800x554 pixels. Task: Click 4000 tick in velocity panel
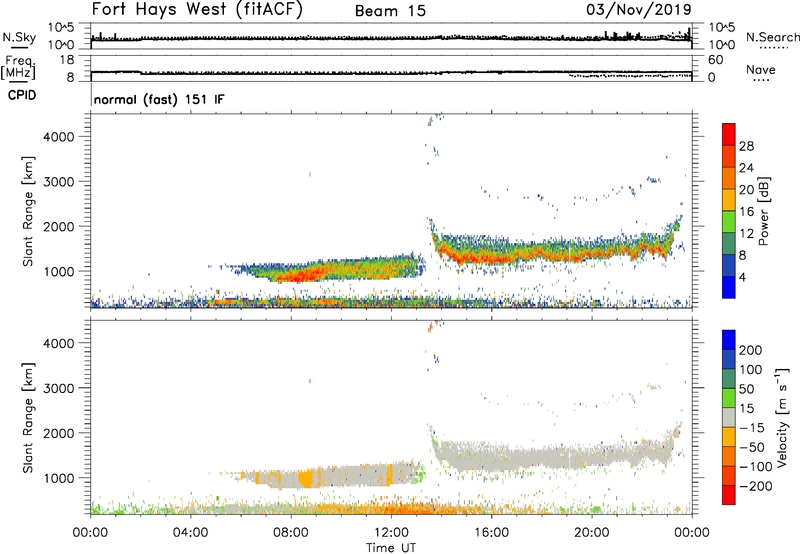coord(58,343)
